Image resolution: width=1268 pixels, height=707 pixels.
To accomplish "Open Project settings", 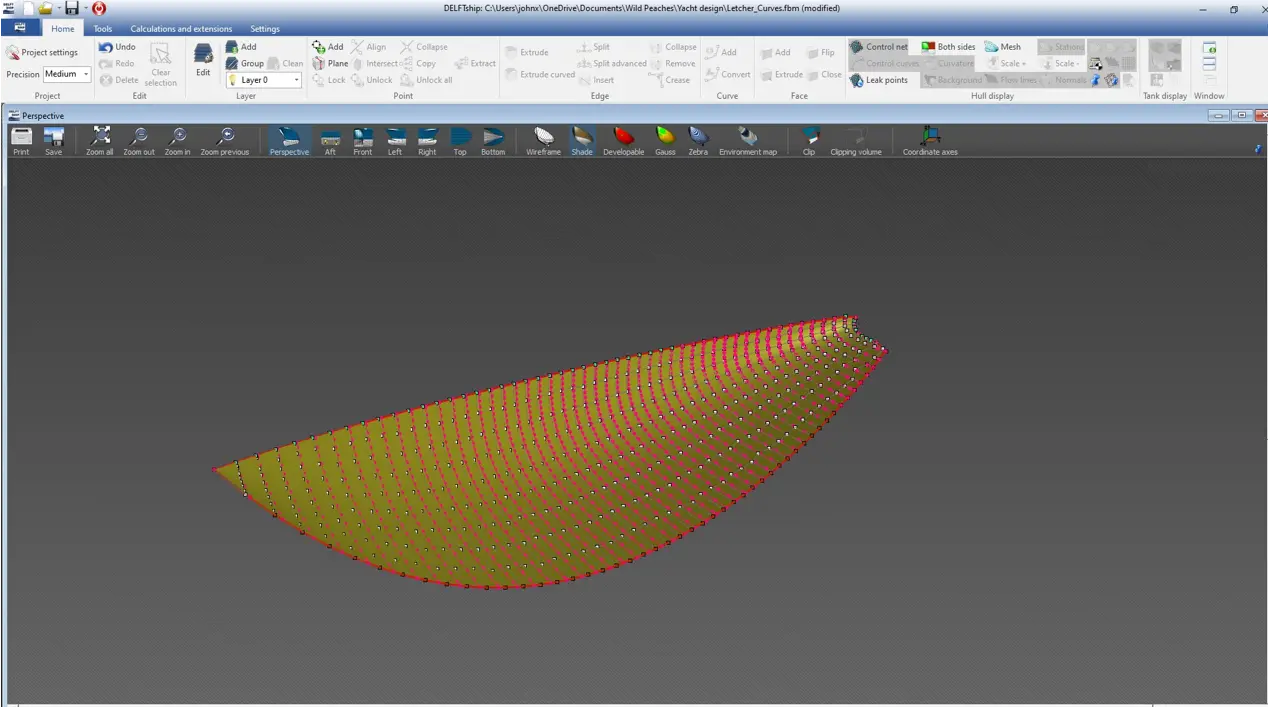I will pos(42,52).
